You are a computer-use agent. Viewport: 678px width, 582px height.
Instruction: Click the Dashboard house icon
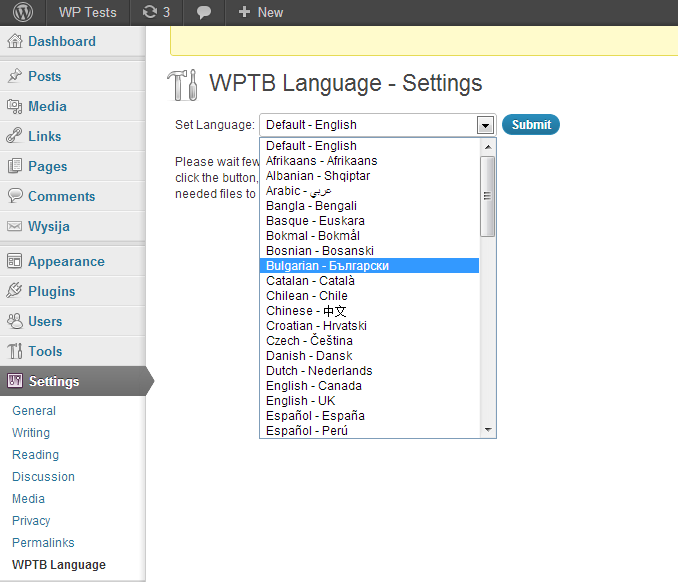click(15, 41)
